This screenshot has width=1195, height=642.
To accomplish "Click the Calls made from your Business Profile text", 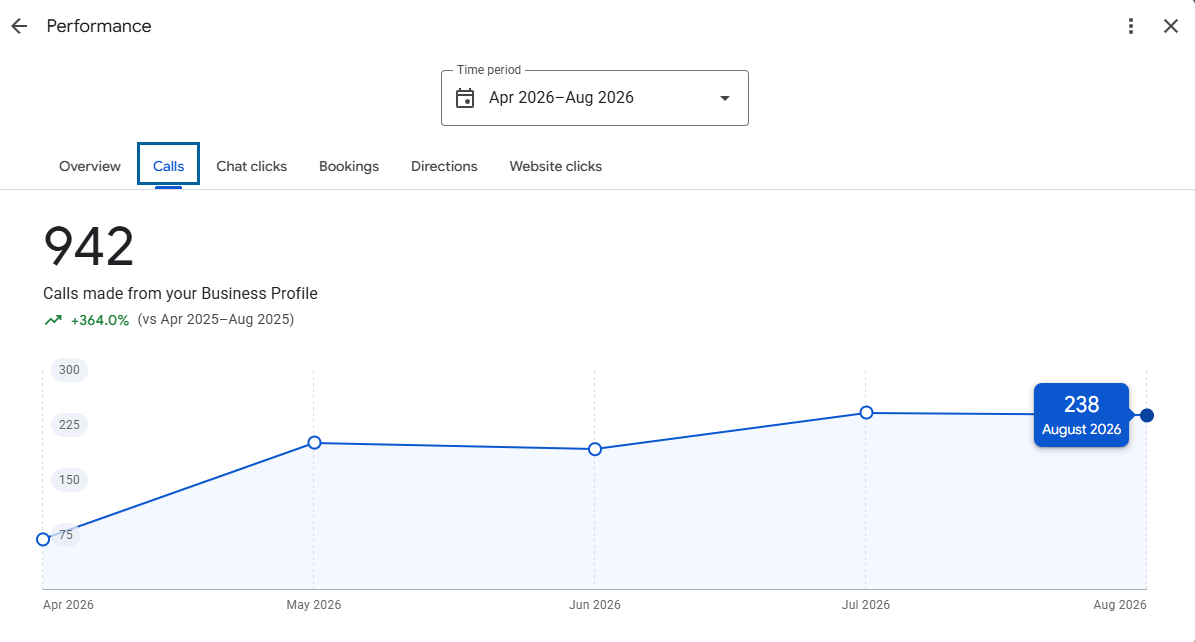I will (180, 294).
